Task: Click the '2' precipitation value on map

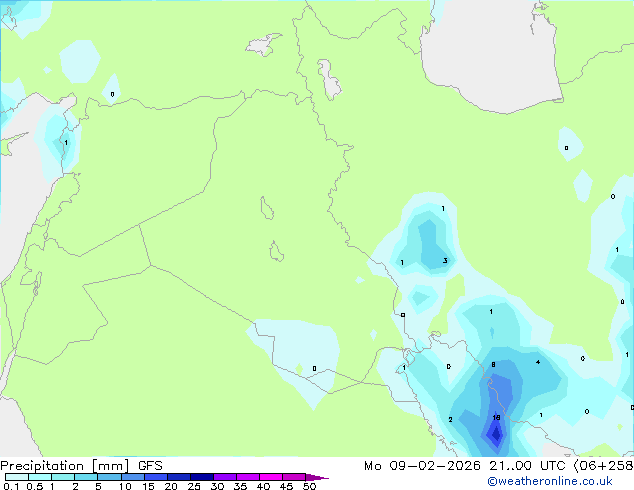Action: [450, 420]
